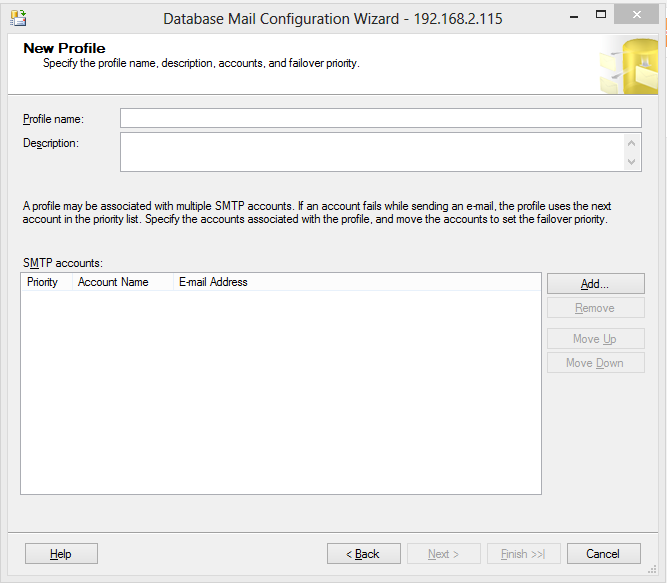
Task: Open the wizard Help
Action: (61, 554)
